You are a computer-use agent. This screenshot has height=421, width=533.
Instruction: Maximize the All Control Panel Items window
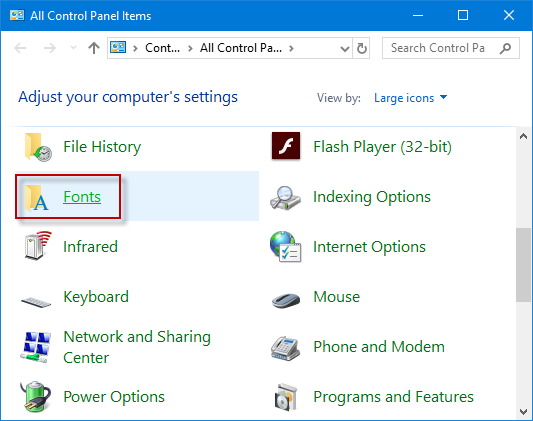463,15
